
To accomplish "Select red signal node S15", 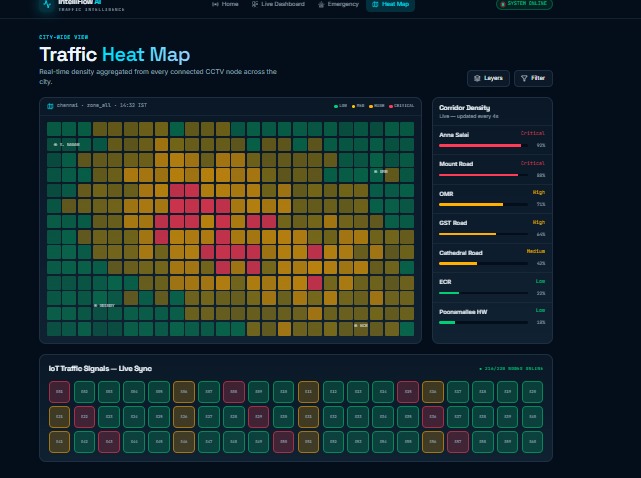I will [408, 392].
